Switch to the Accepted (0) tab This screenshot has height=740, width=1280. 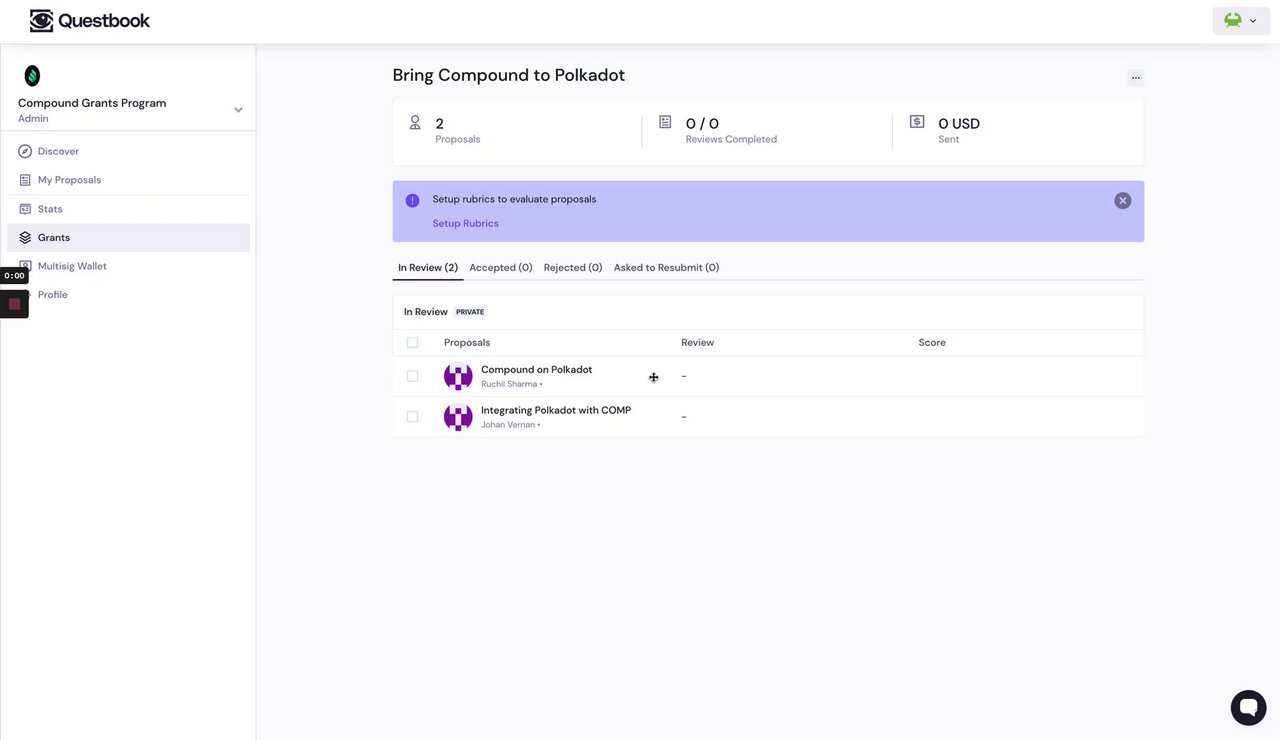point(500,268)
